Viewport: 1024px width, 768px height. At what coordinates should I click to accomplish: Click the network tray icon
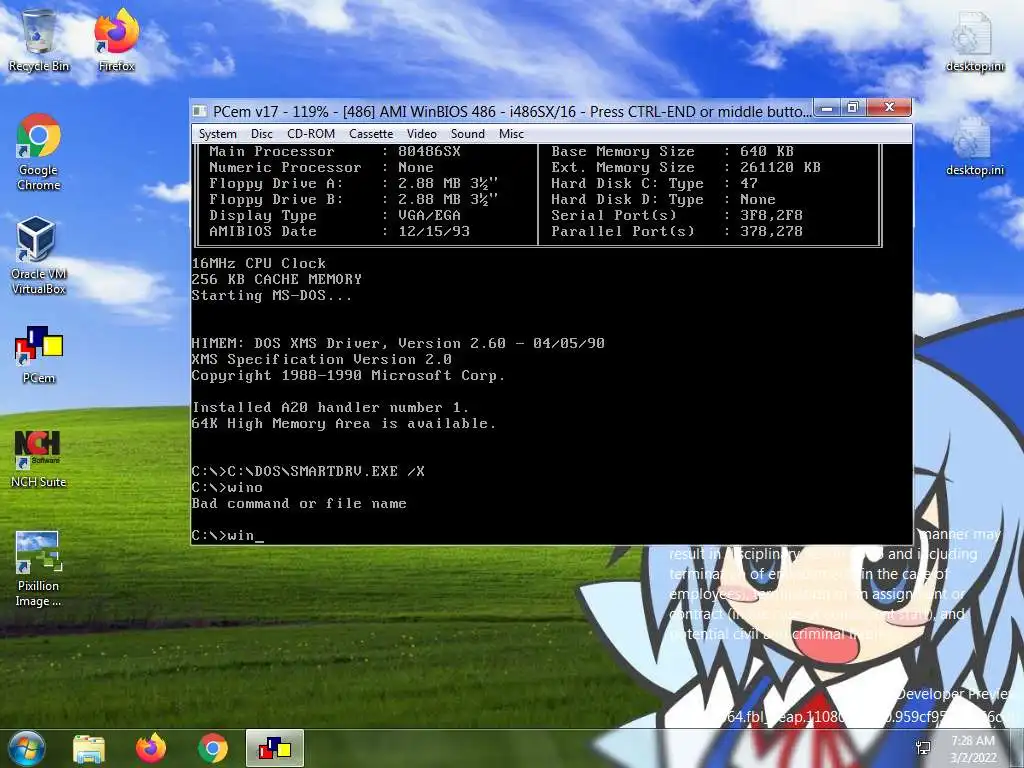tap(923, 748)
